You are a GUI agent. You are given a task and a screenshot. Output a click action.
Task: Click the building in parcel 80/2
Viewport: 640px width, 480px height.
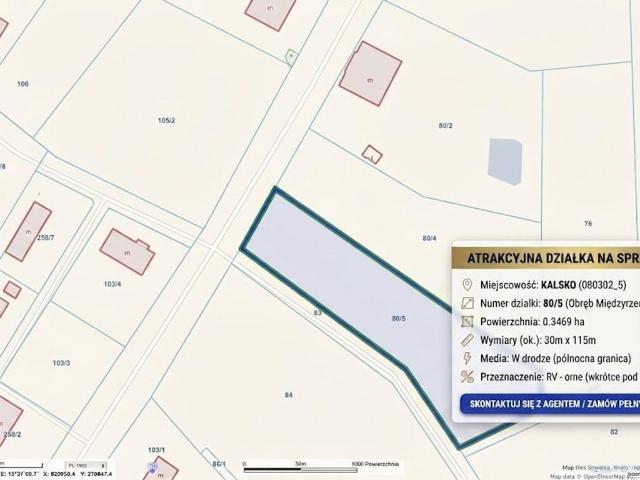(370, 74)
